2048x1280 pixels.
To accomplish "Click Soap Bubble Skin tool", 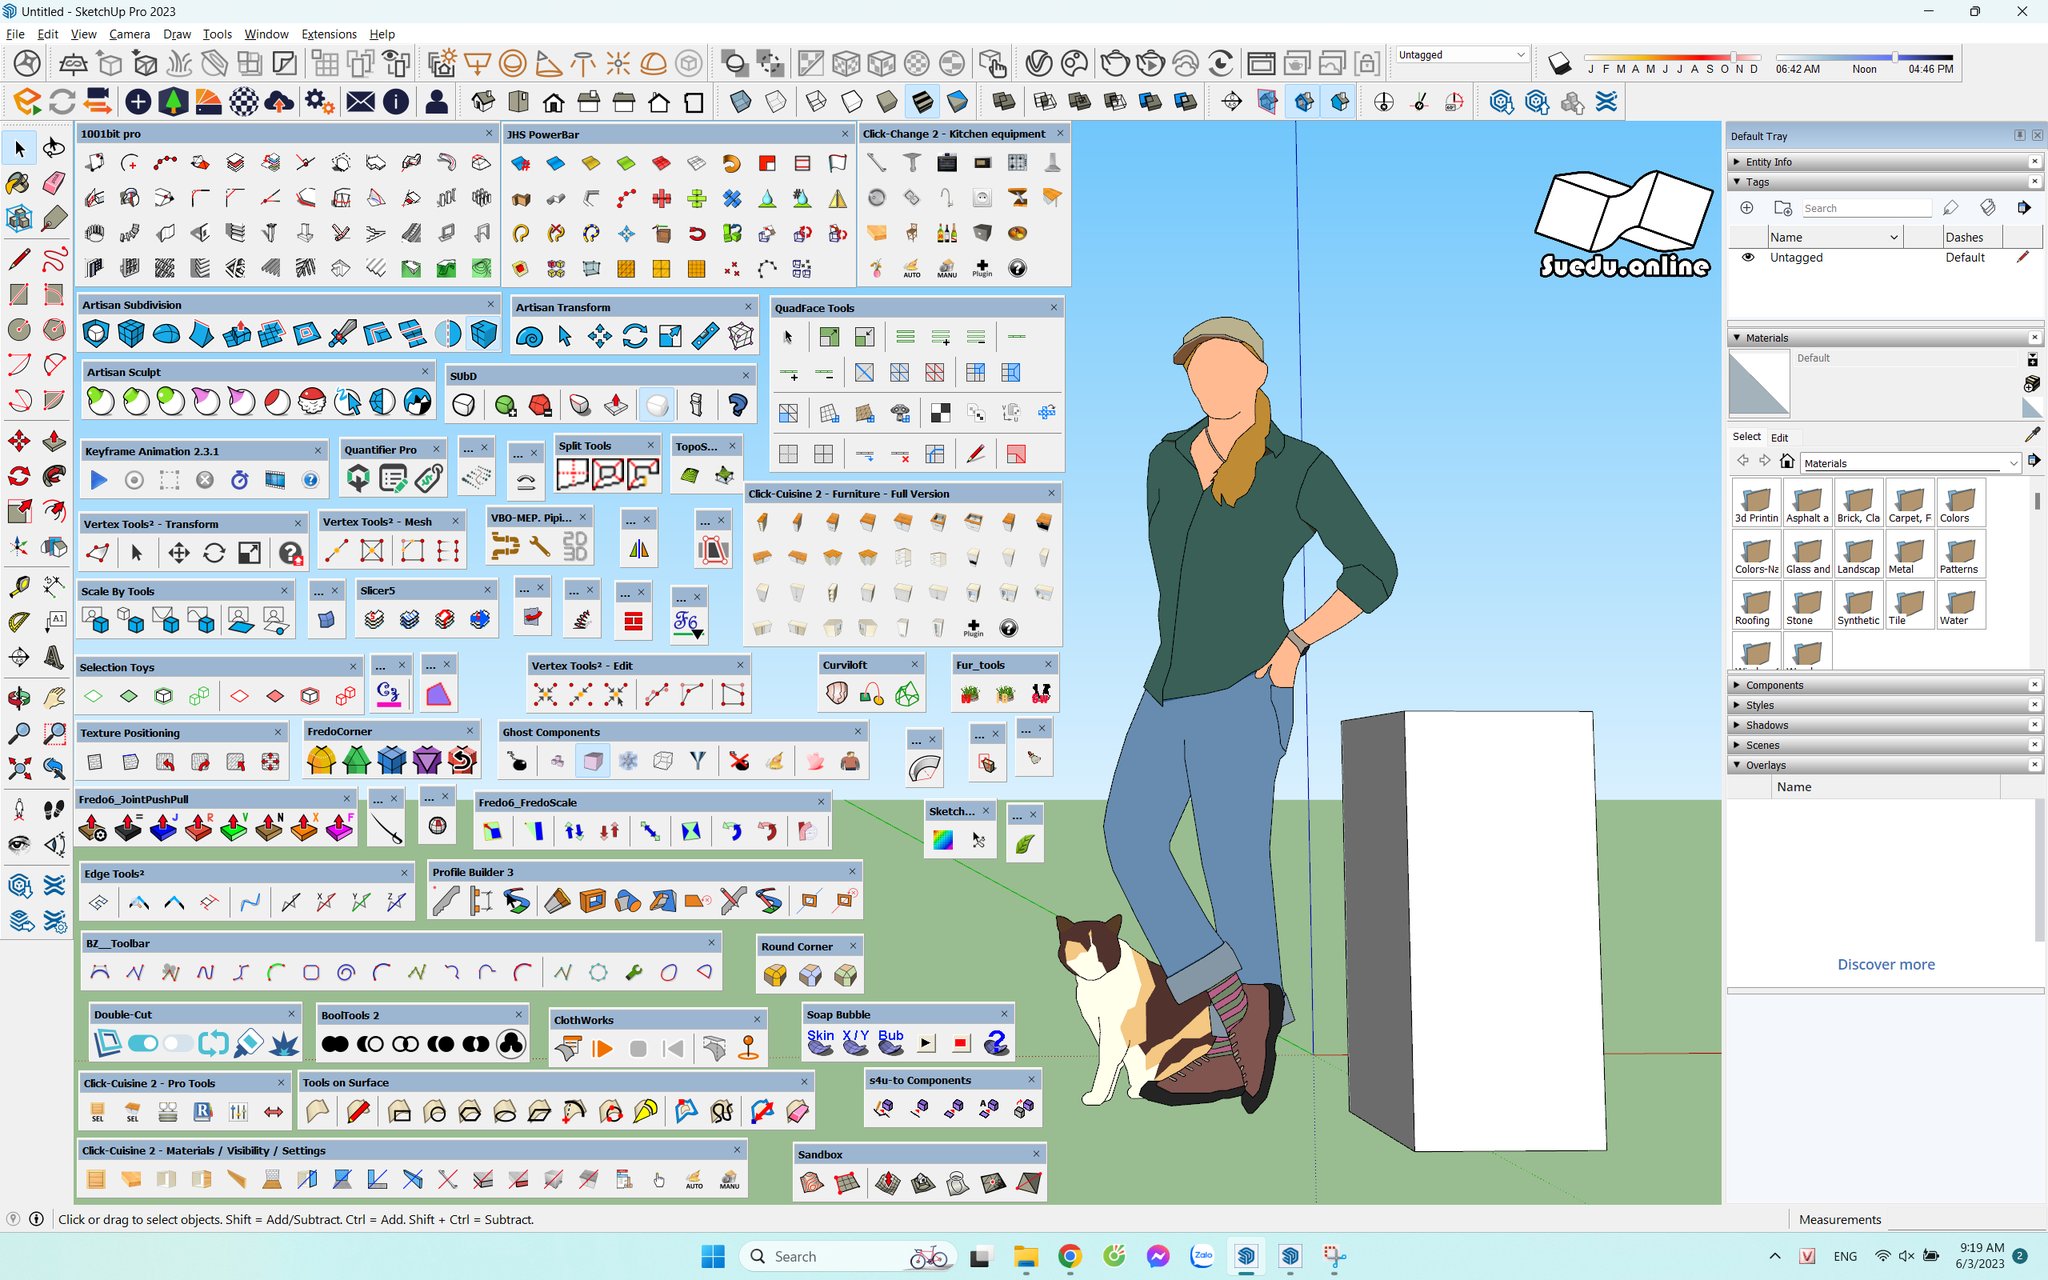I will coord(820,1043).
